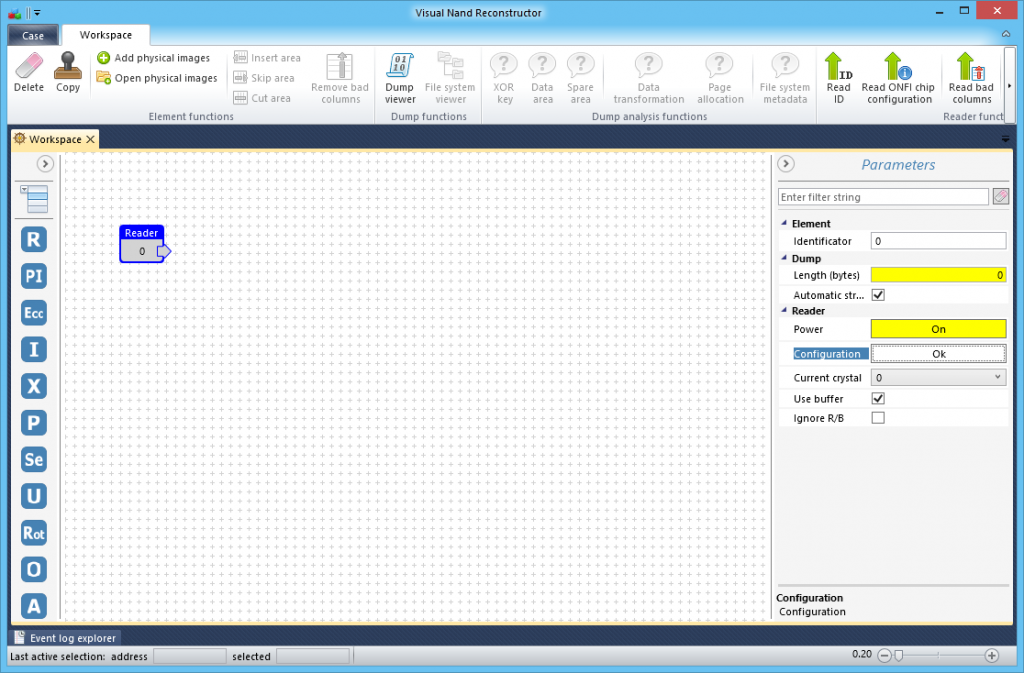Click the Identificator value field

click(x=938, y=241)
